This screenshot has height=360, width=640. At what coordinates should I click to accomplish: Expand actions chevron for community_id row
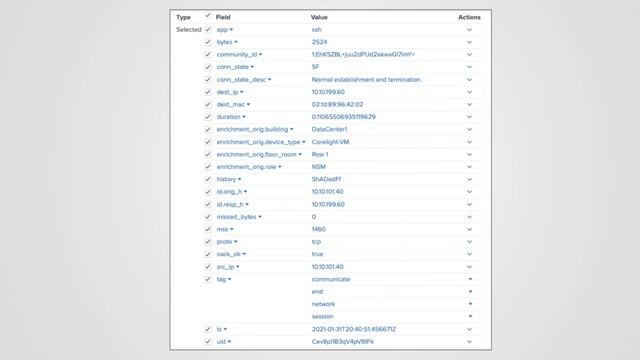(x=469, y=54)
